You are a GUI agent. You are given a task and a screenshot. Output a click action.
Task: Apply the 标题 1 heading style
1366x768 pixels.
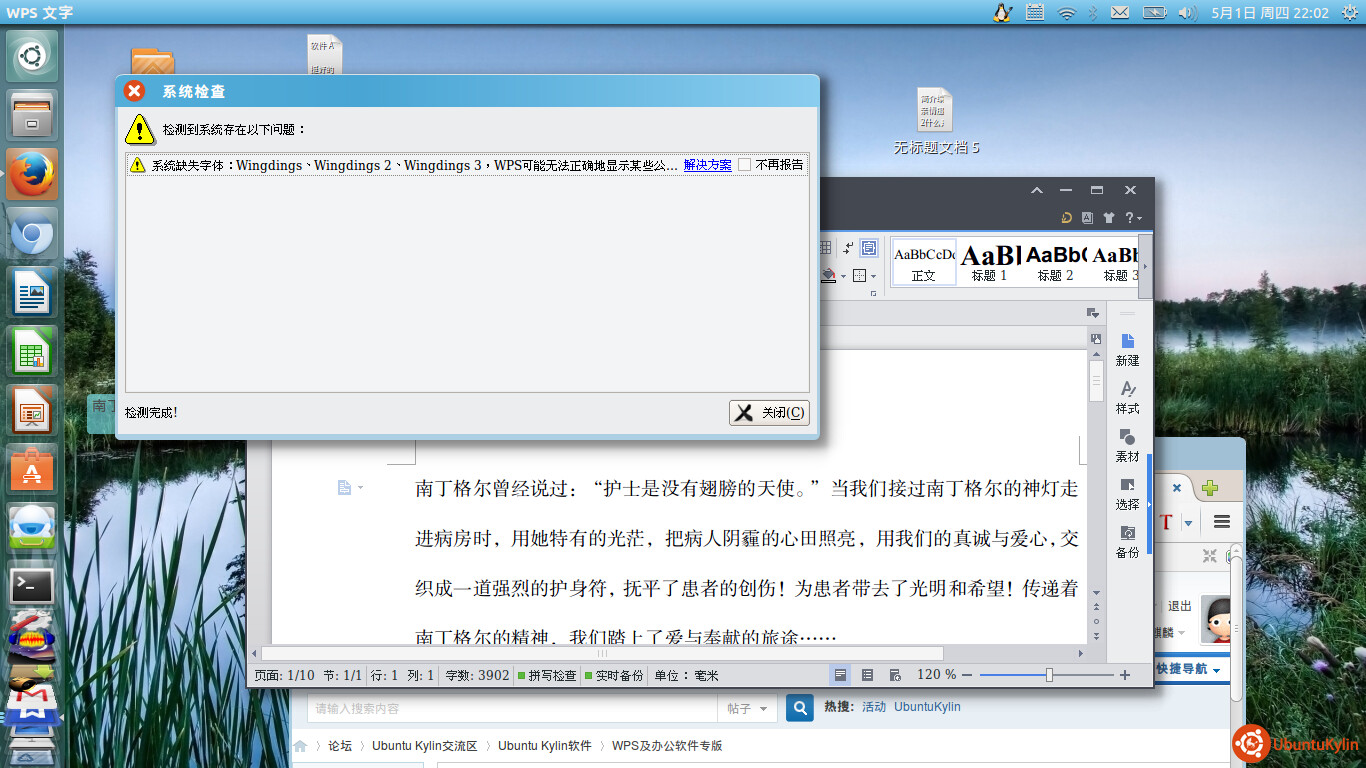pyautogui.click(x=990, y=262)
